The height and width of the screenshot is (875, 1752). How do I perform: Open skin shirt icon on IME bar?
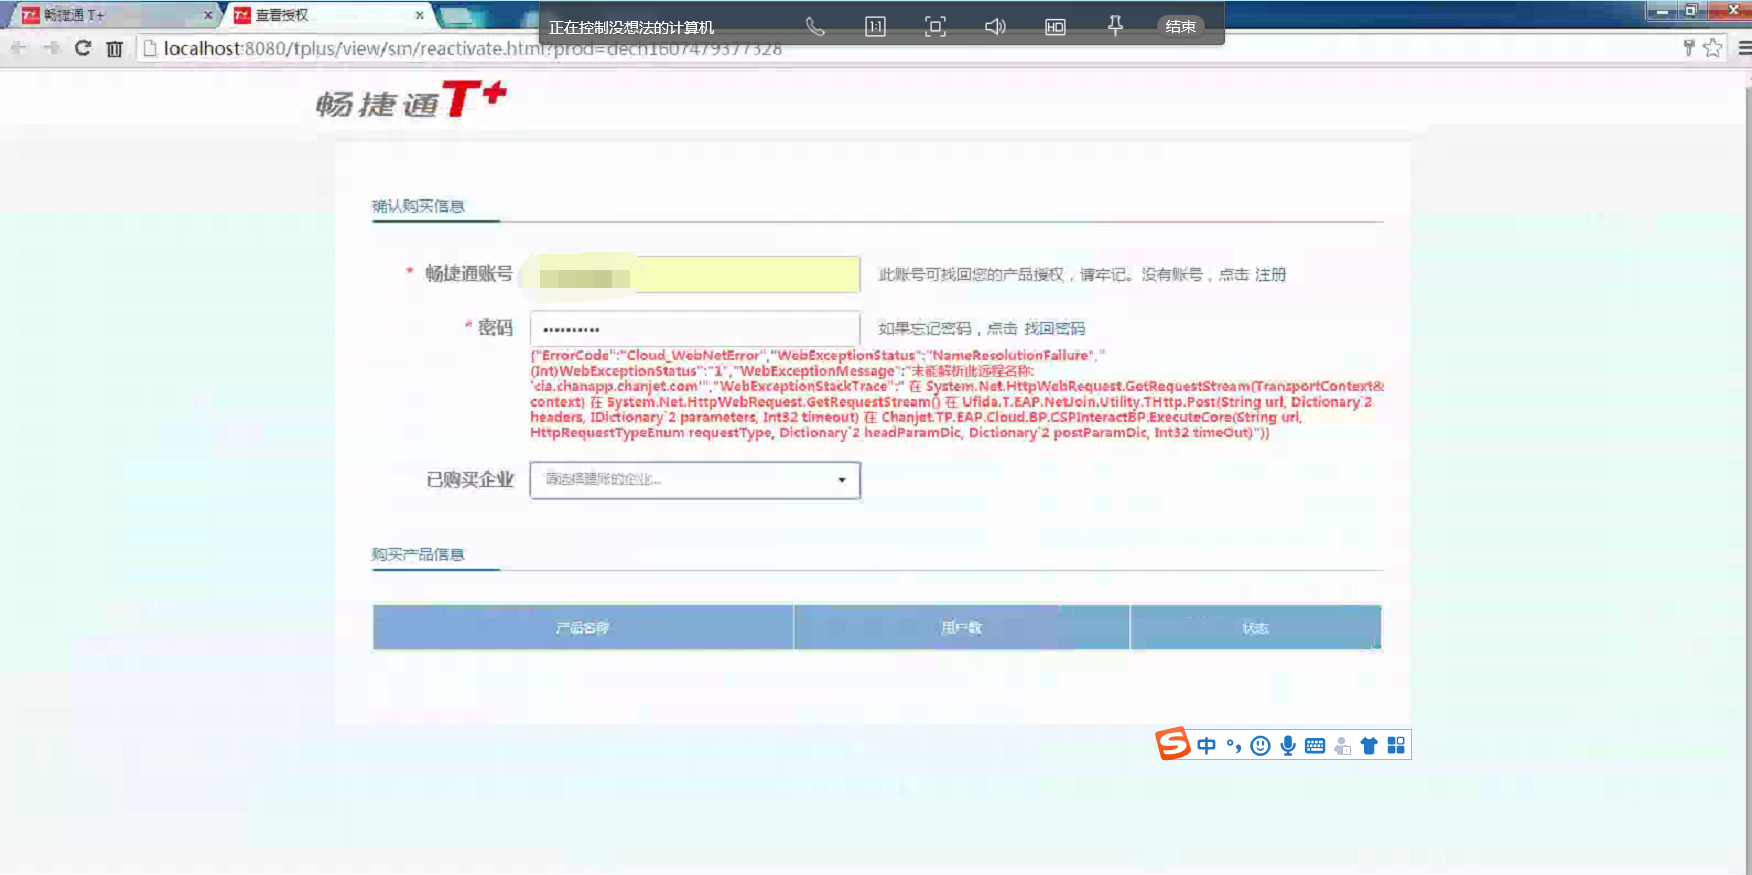pos(1369,746)
